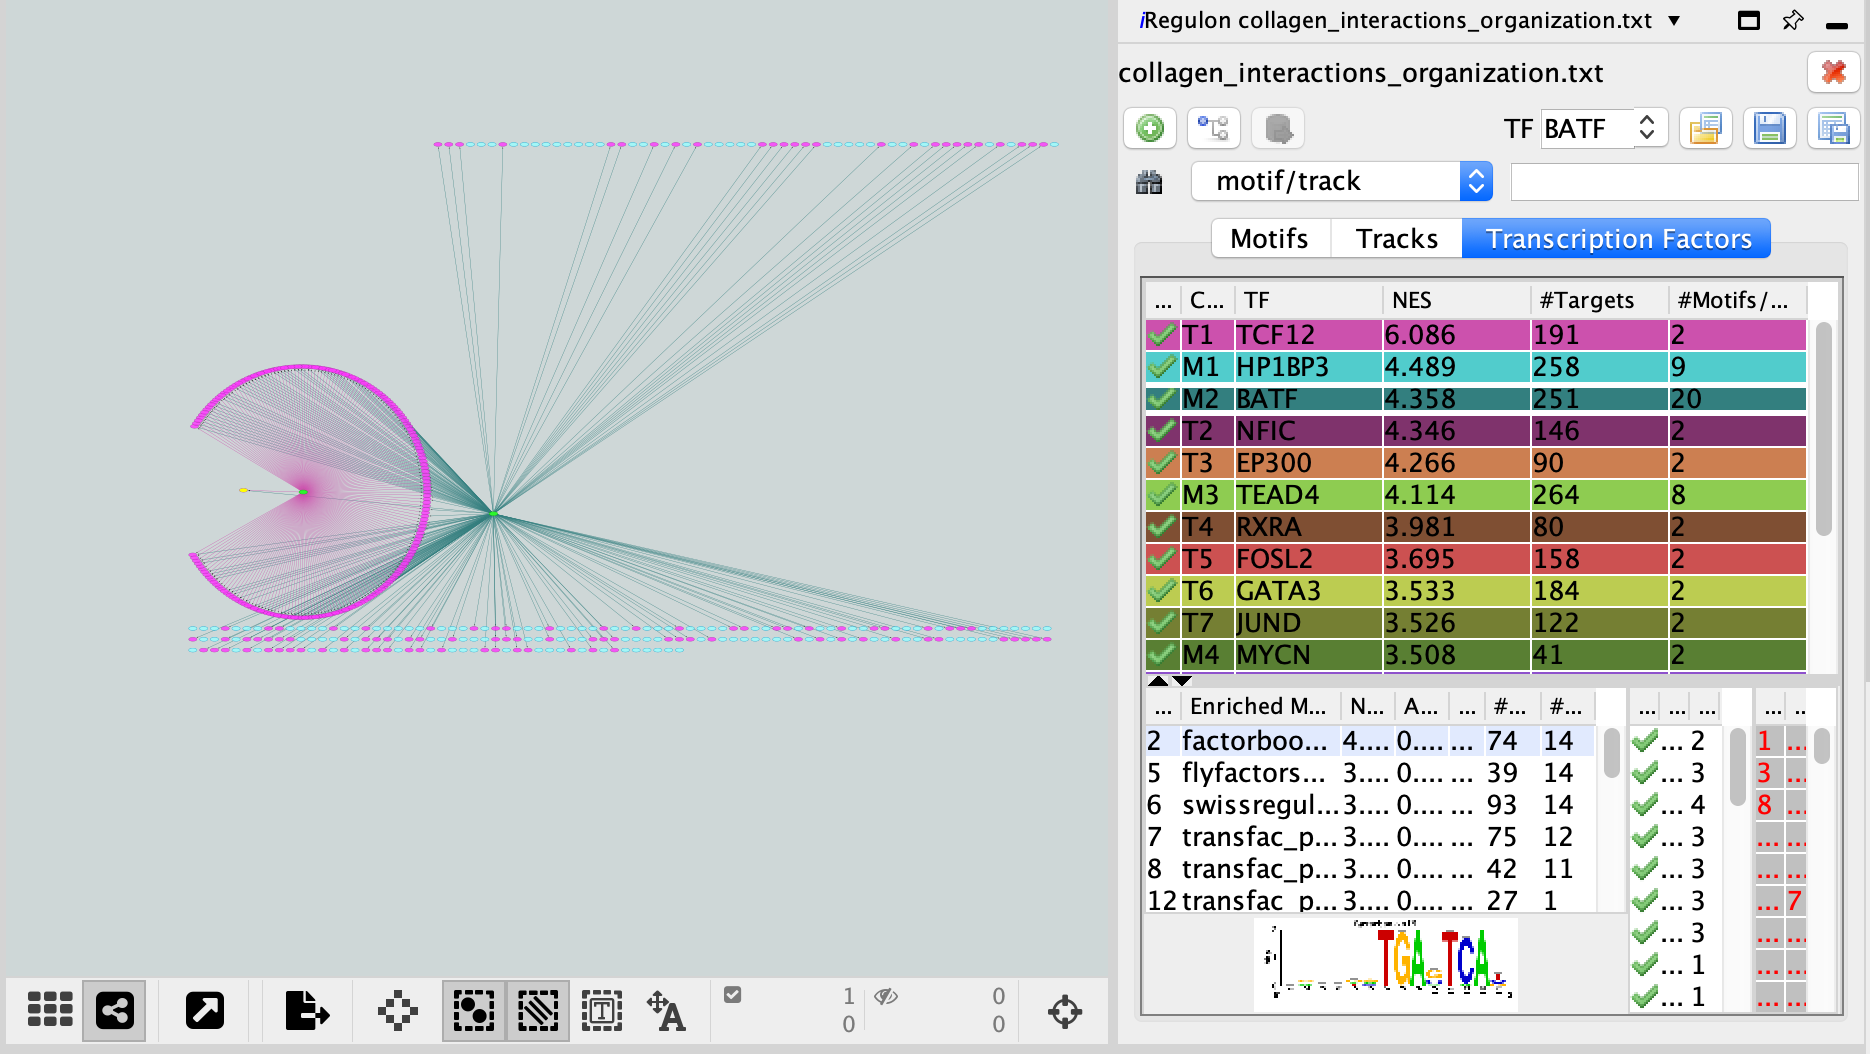
Task: Select the NFIC row
Action: [x=1476, y=430]
